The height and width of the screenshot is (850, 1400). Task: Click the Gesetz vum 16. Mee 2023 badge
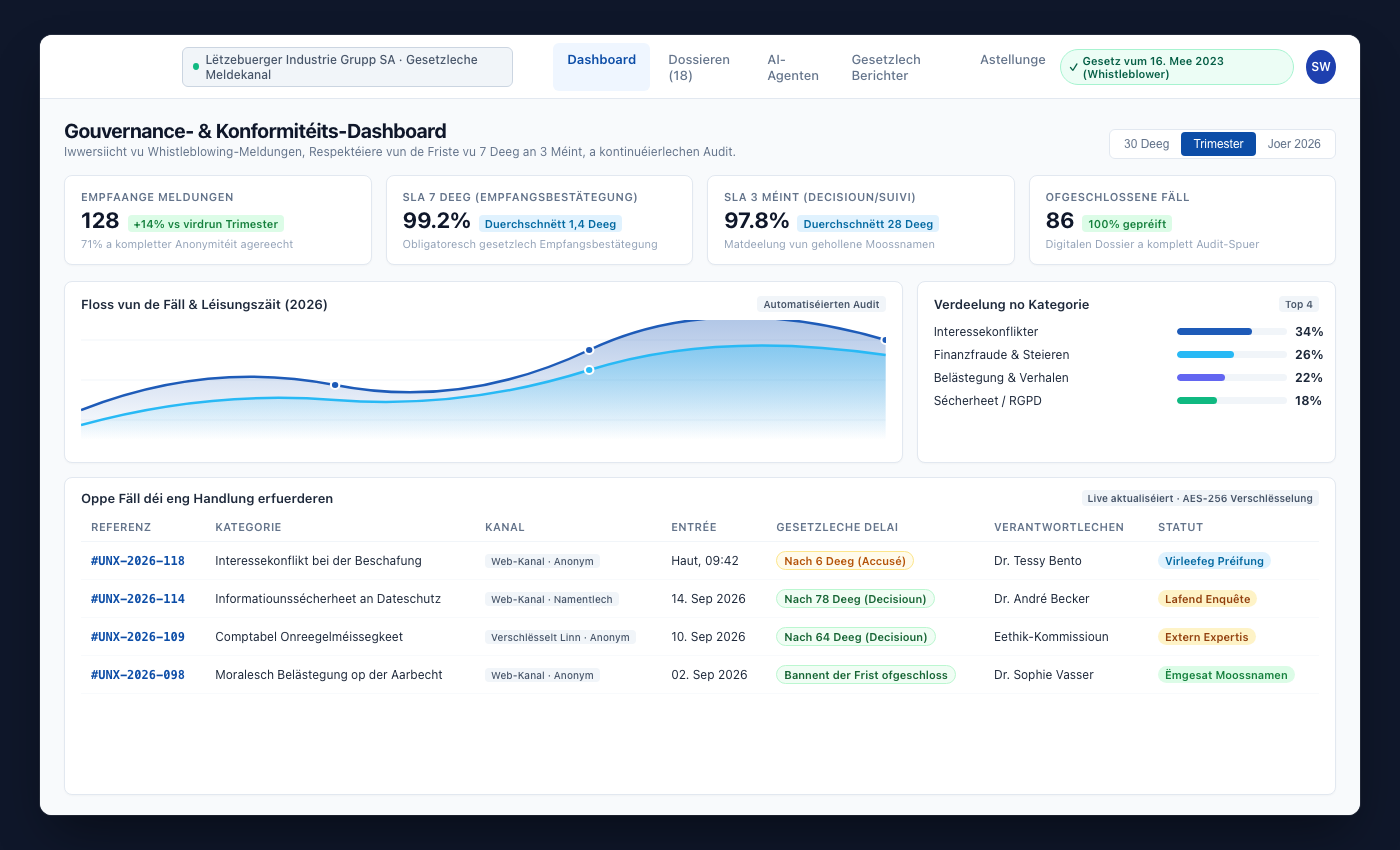[1177, 67]
